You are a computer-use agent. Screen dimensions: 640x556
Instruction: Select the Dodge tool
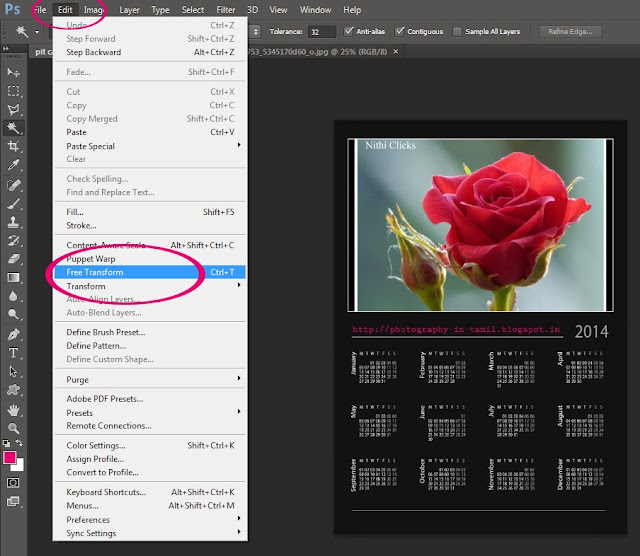(13, 314)
